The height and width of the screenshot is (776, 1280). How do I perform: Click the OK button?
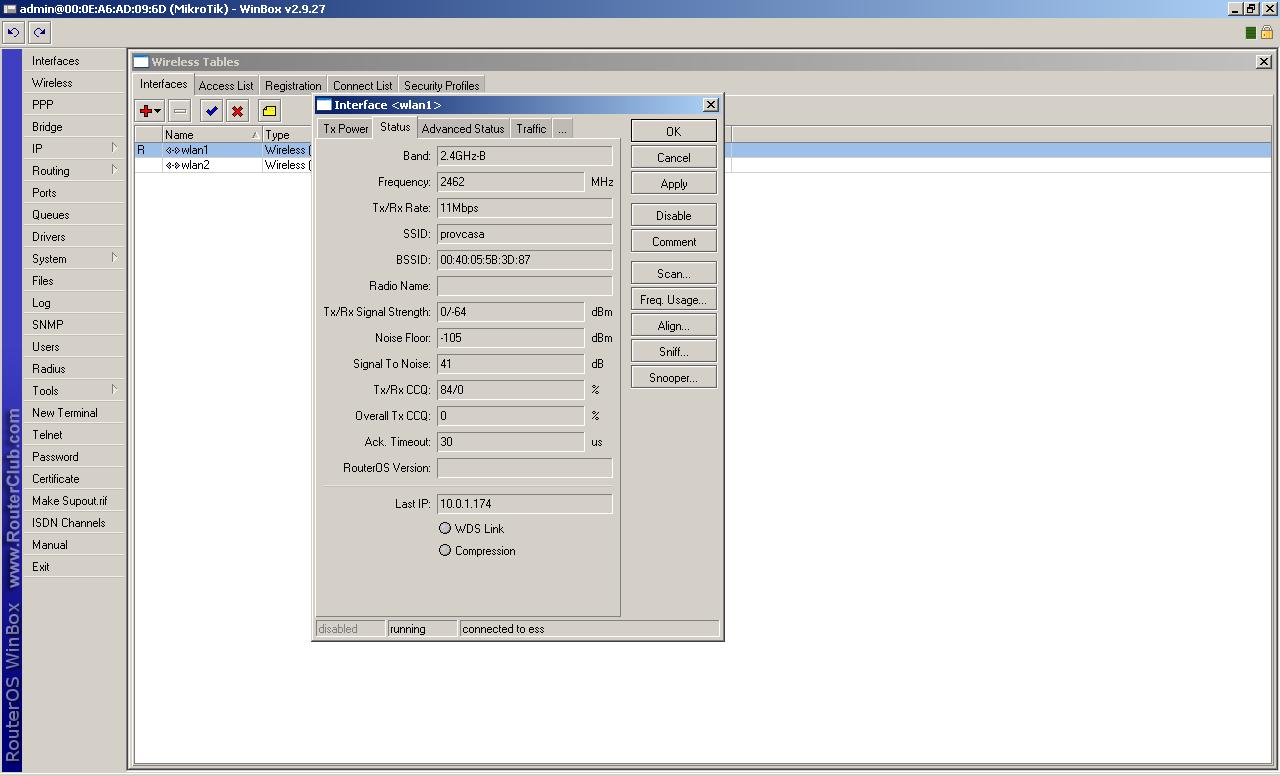(x=674, y=131)
